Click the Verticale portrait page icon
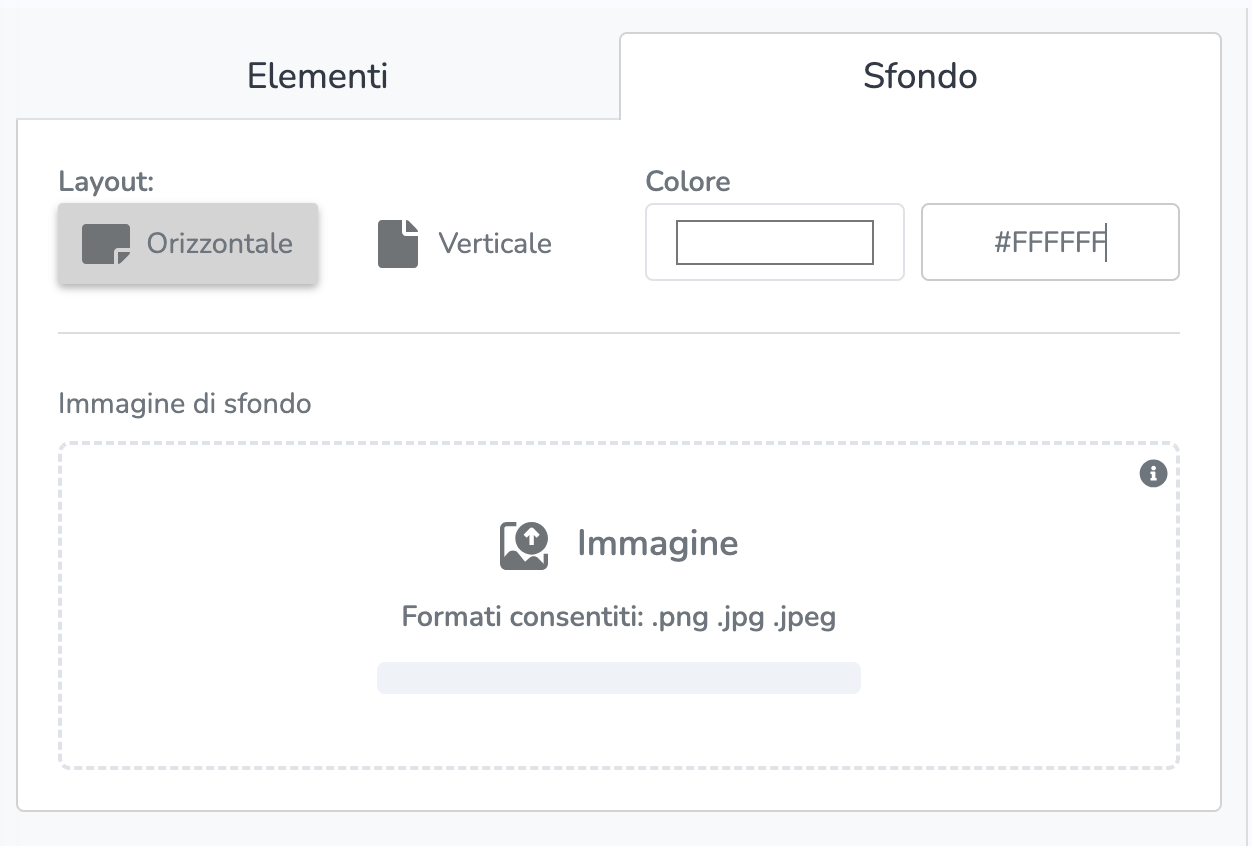1252x846 pixels. [397, 243]
